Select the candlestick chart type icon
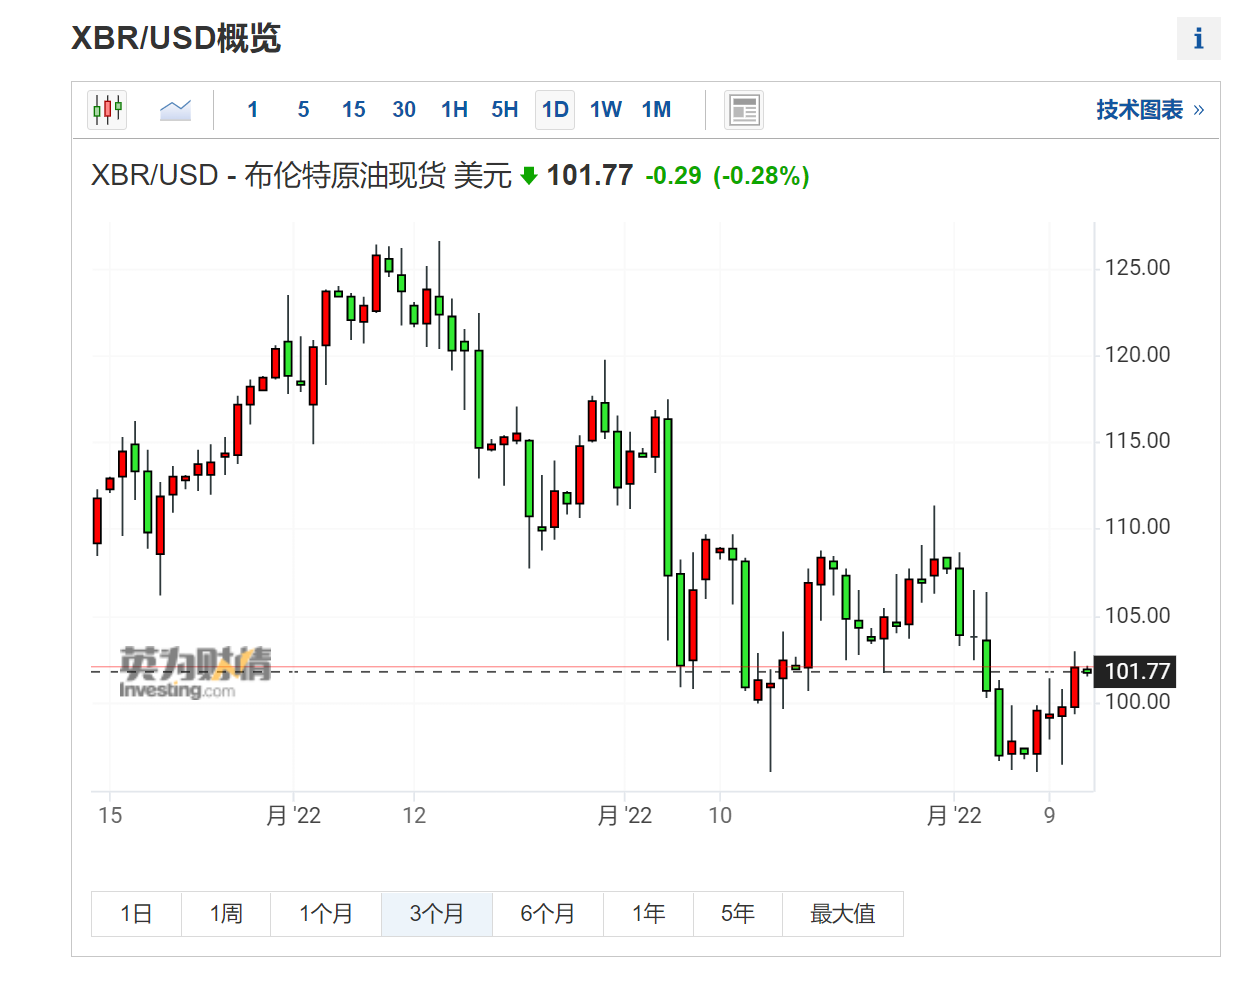The image size is (1253, 981). click(x=107, y=110)
